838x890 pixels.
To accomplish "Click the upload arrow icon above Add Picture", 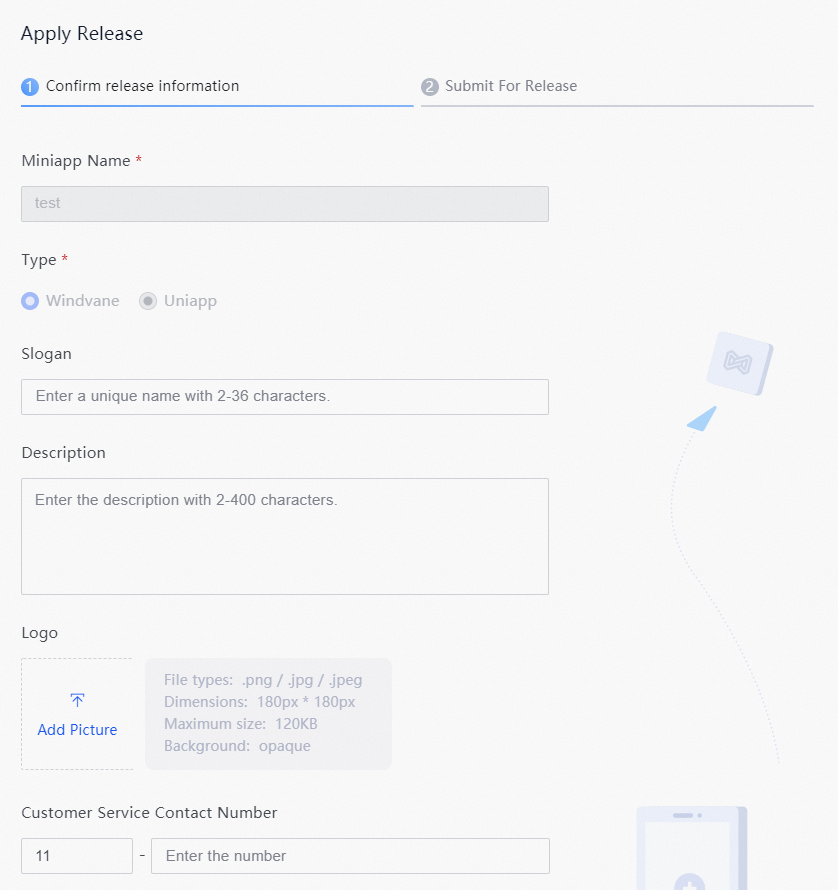I will pos(77,700).
